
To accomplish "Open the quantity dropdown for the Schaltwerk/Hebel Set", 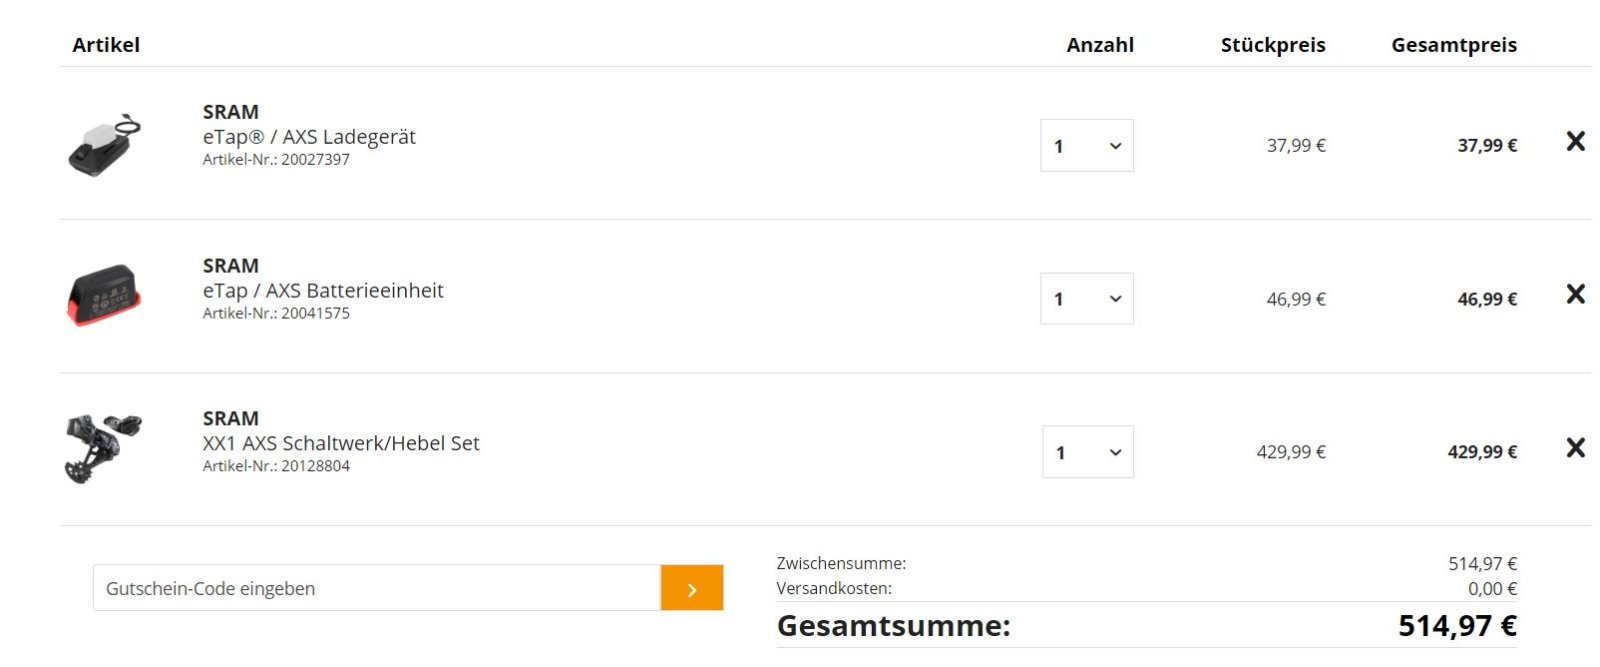I will [1087, 452].
